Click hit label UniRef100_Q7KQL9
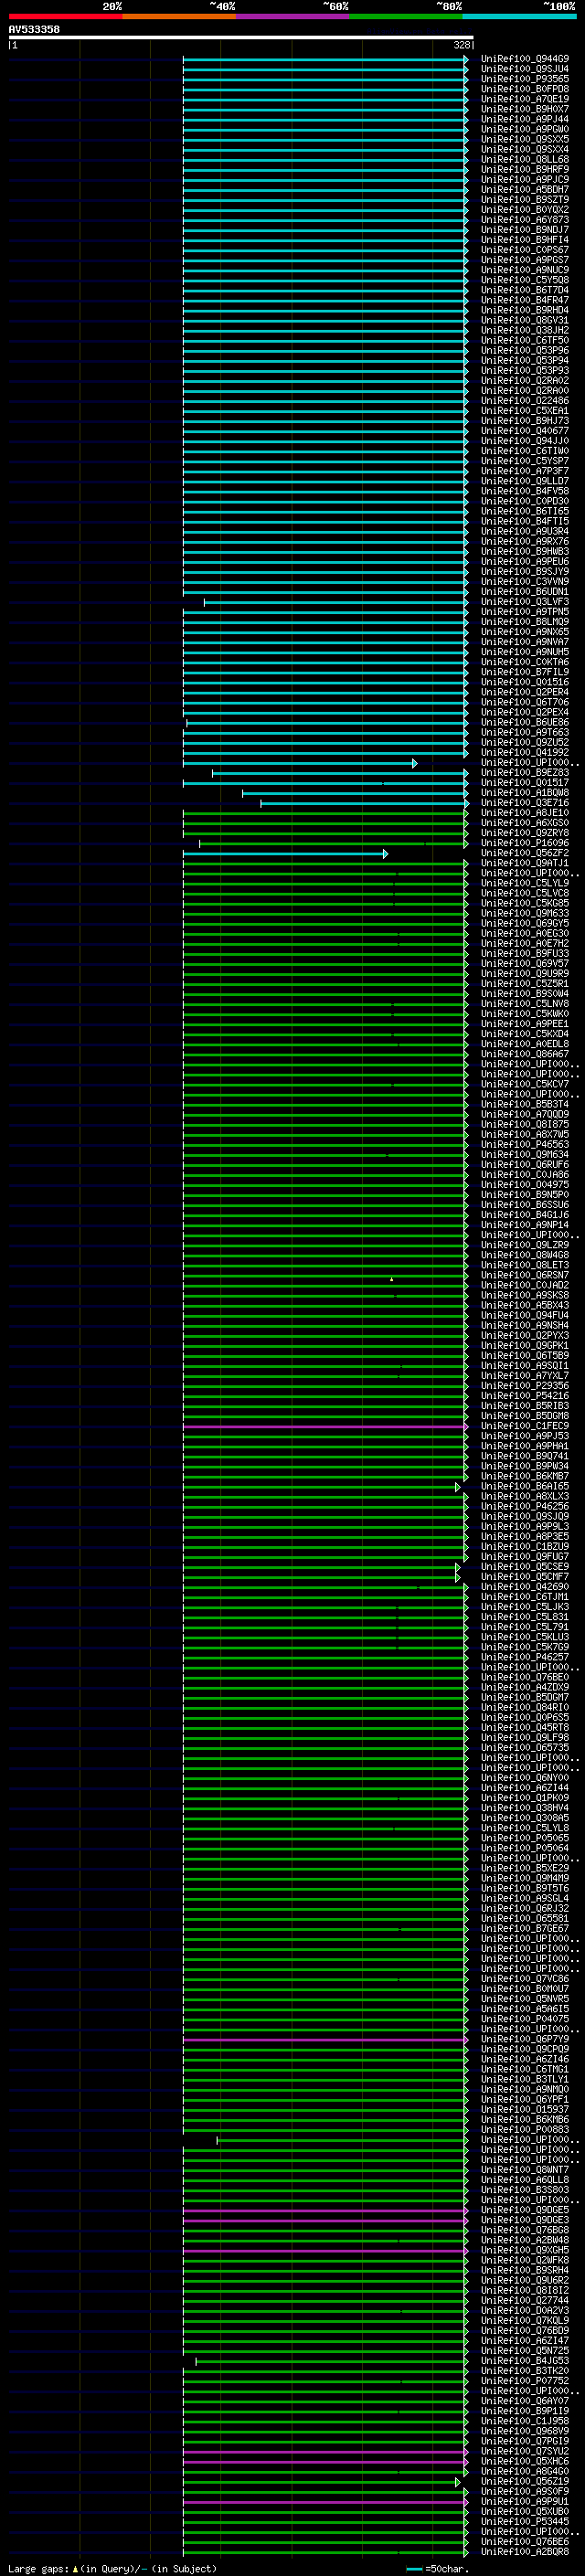Image resolution: width=585 pixels, height=2576 pixels. pos(525,2320)
